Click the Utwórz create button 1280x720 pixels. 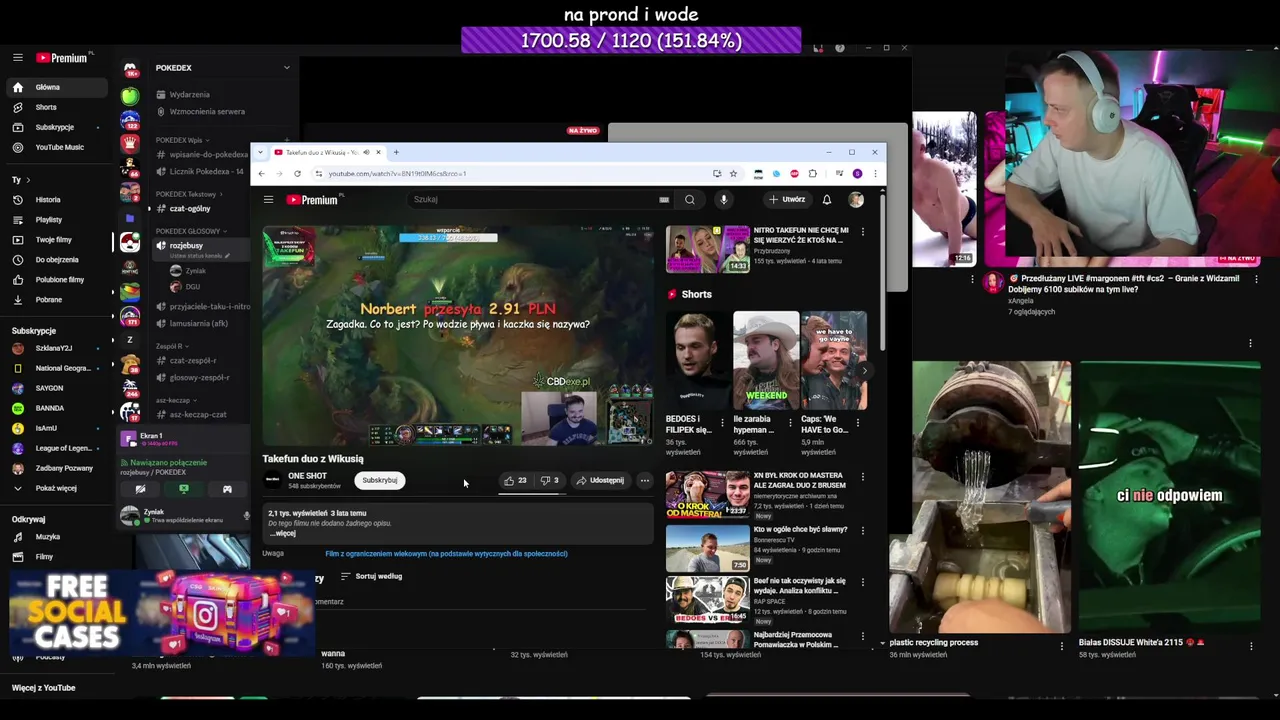click(787, 200)
